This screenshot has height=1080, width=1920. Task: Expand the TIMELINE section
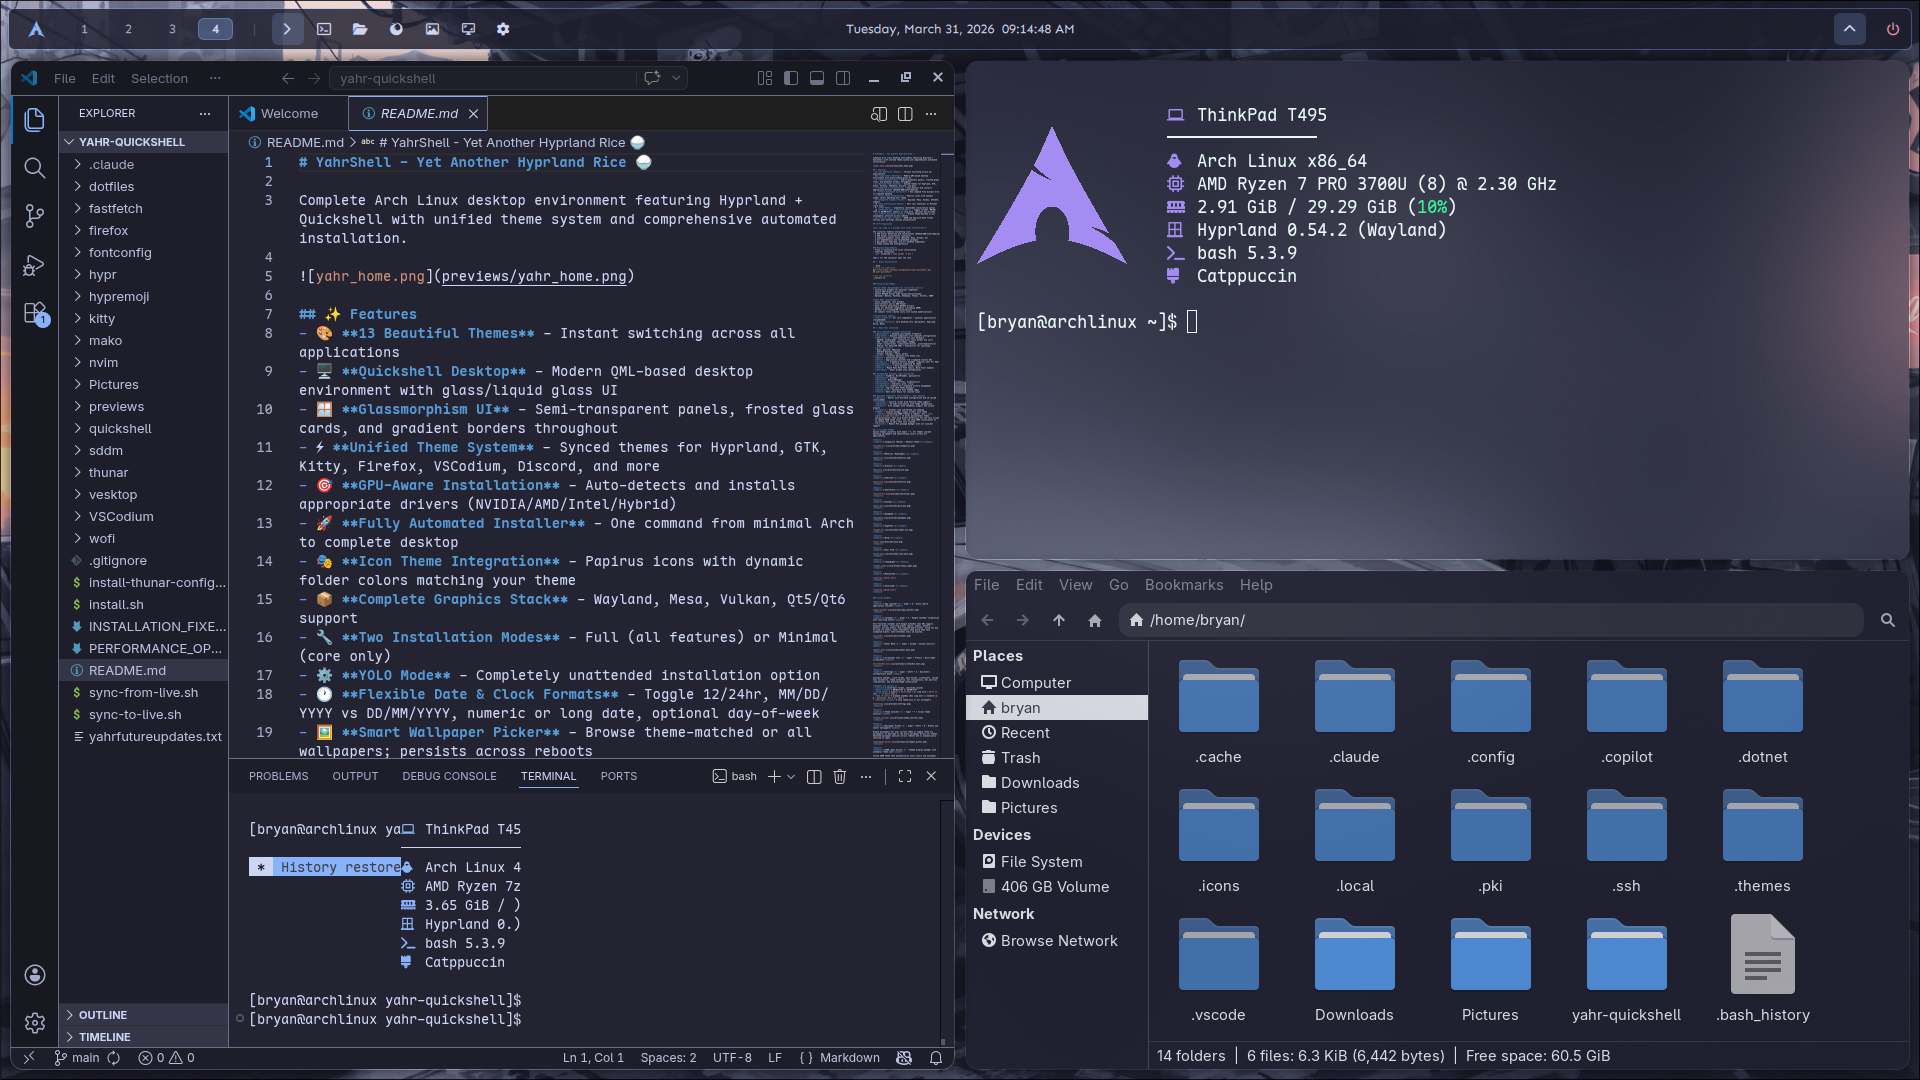145,1037
